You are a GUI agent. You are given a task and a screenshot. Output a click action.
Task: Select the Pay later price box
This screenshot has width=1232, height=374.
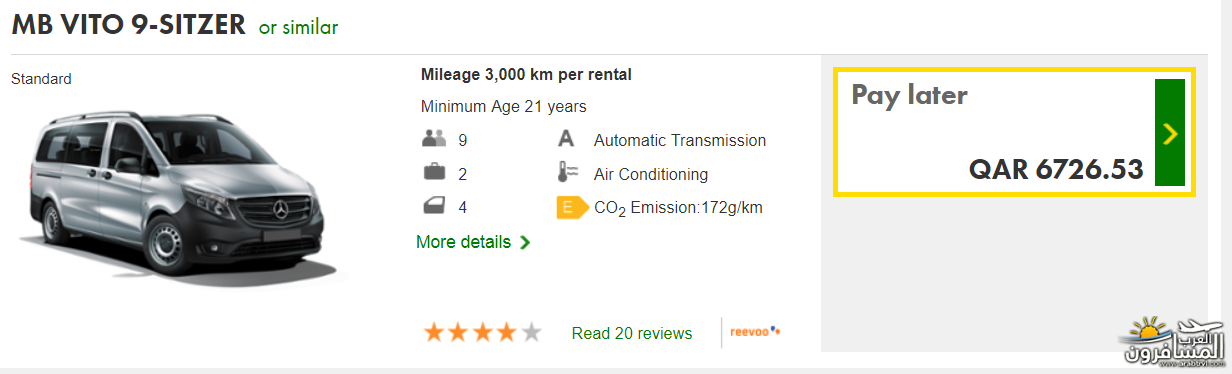pos(1014,133)
